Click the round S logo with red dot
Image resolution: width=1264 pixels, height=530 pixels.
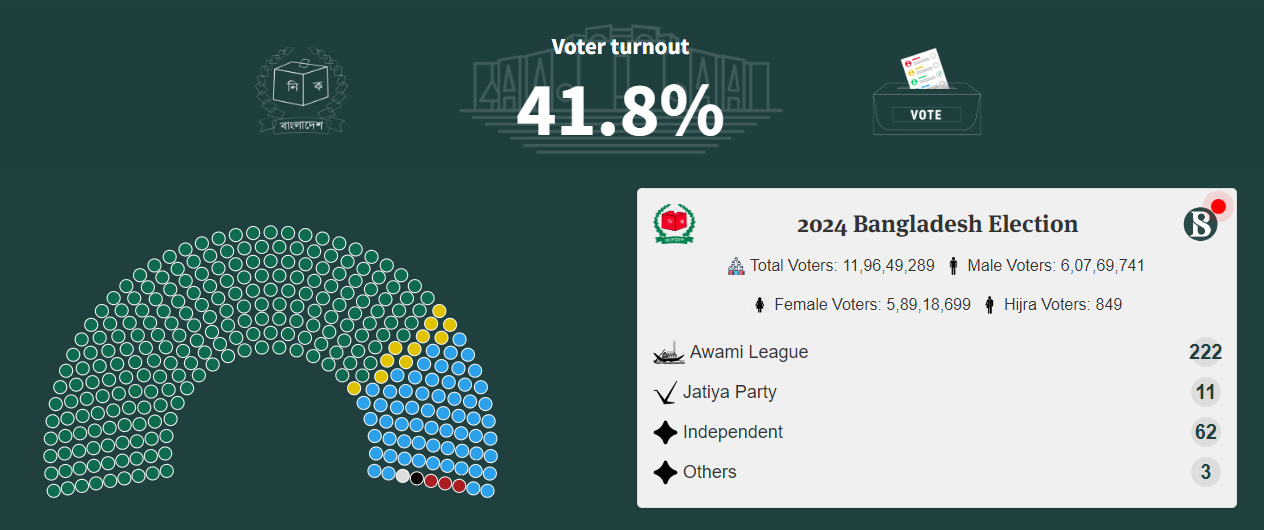[x=1201, y=224]
